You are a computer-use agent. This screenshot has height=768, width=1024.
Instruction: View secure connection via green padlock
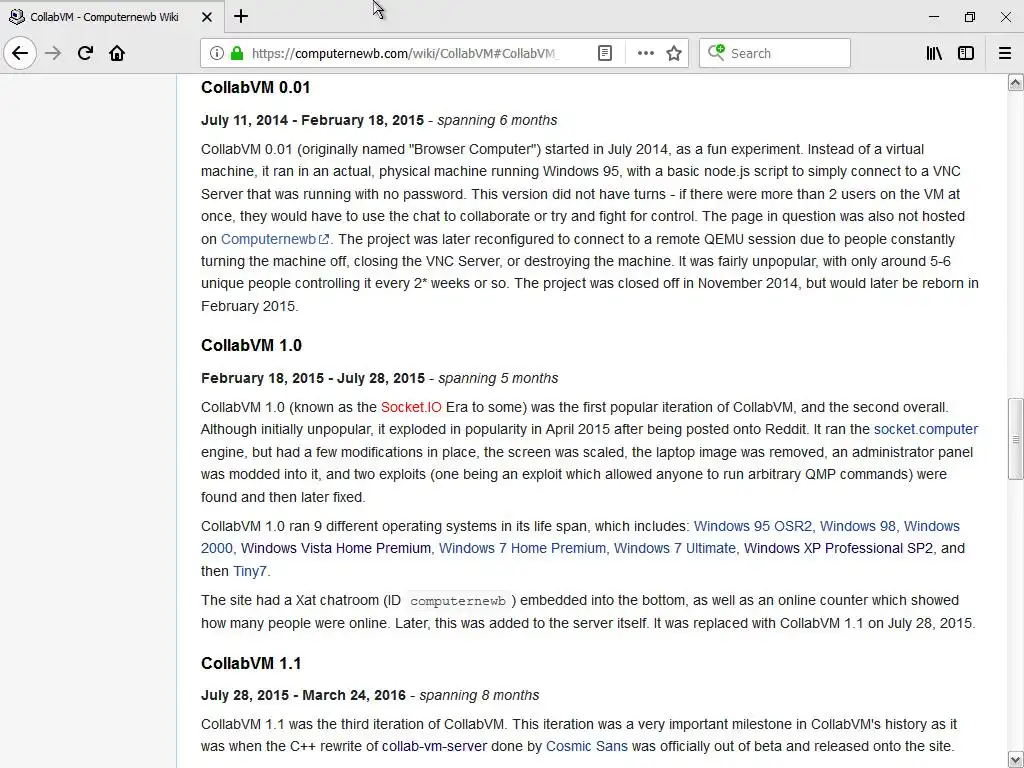point(236,53)
